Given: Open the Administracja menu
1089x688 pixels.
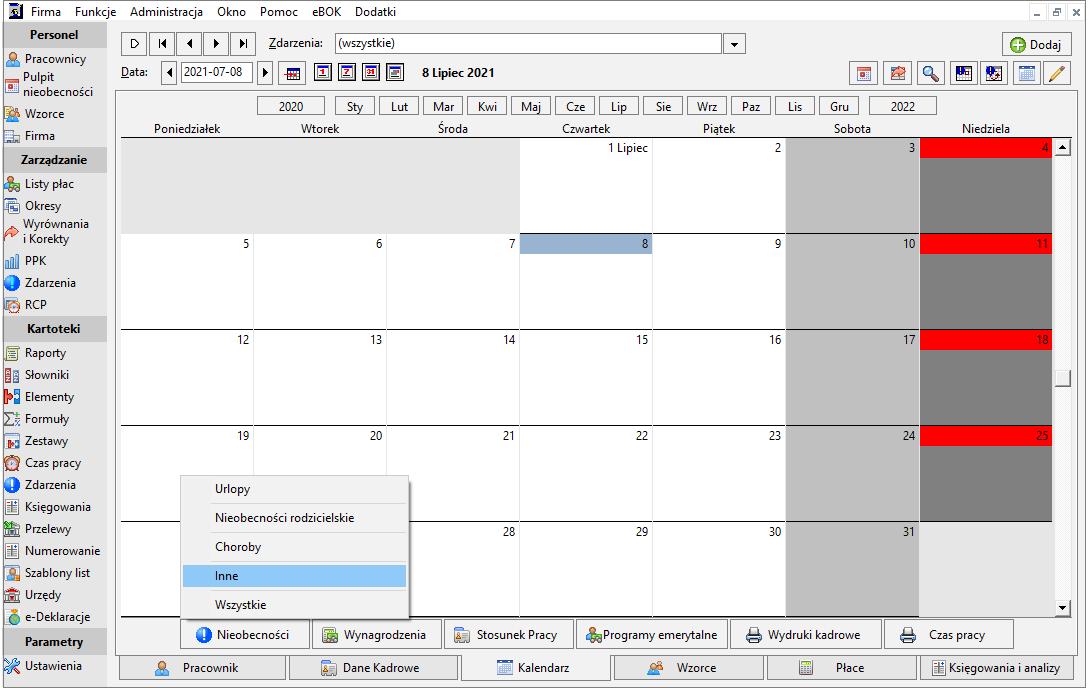Looking at the screenshot, I should pos(167,12).
